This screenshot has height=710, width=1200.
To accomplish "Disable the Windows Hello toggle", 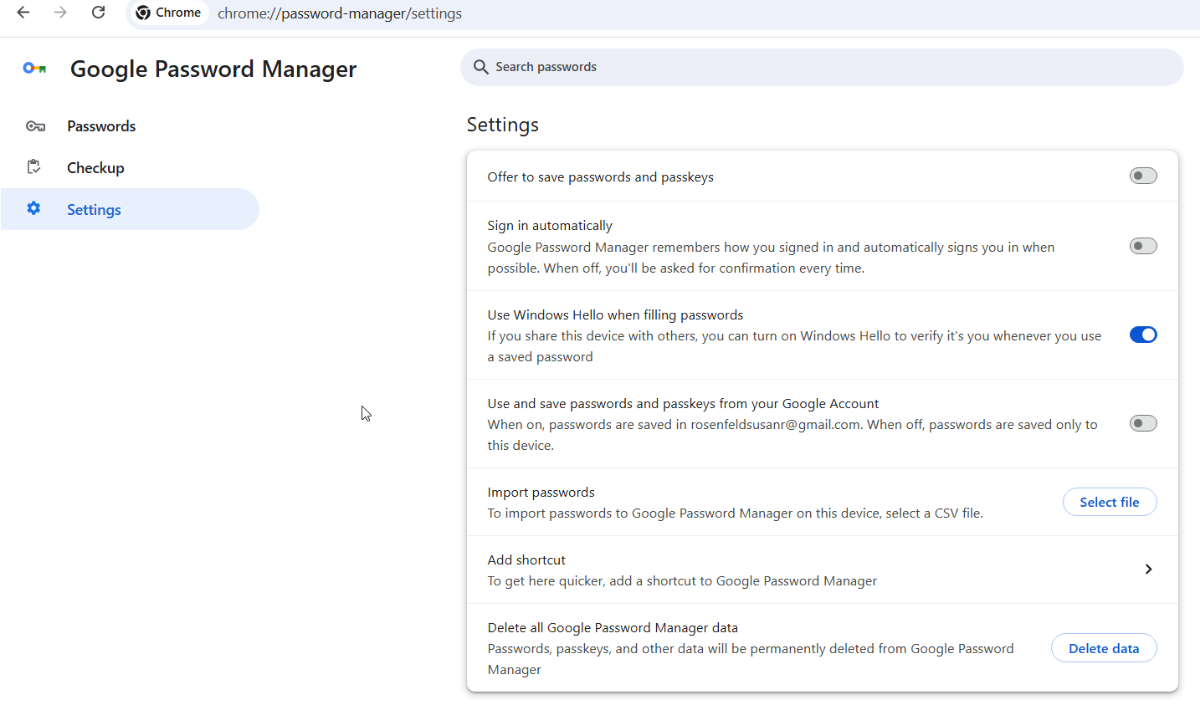I will pos(1143,335).
